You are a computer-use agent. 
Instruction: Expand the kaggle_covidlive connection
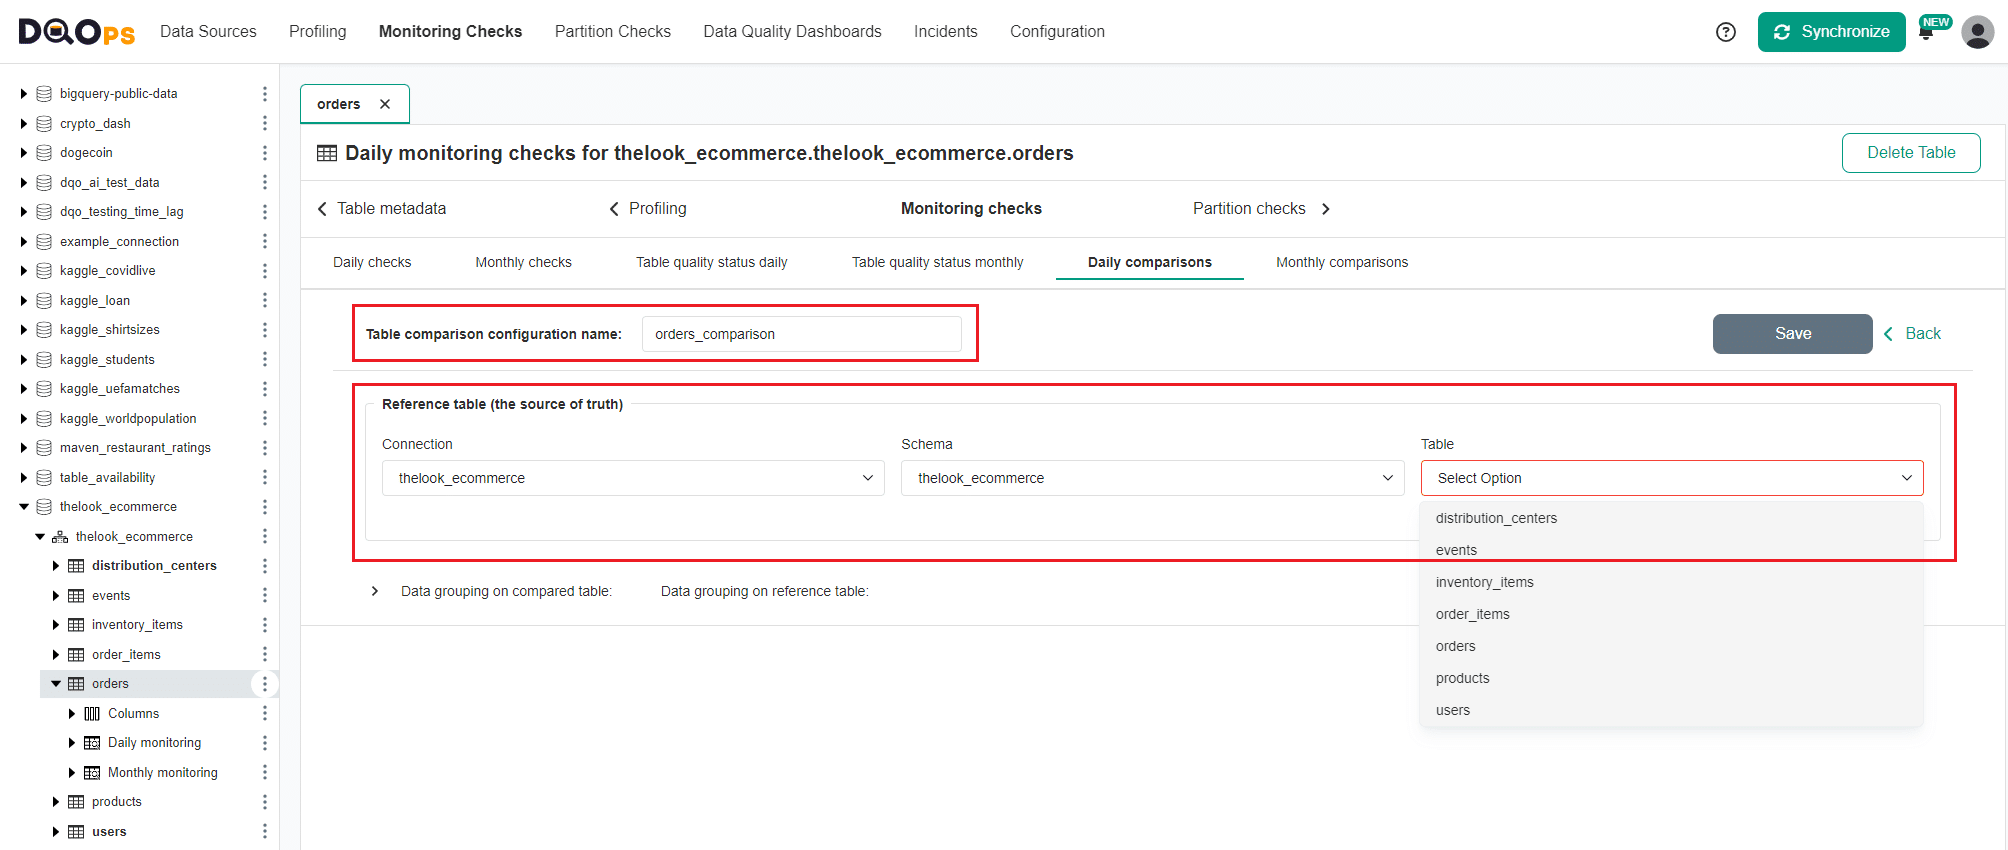click(24, 271)
